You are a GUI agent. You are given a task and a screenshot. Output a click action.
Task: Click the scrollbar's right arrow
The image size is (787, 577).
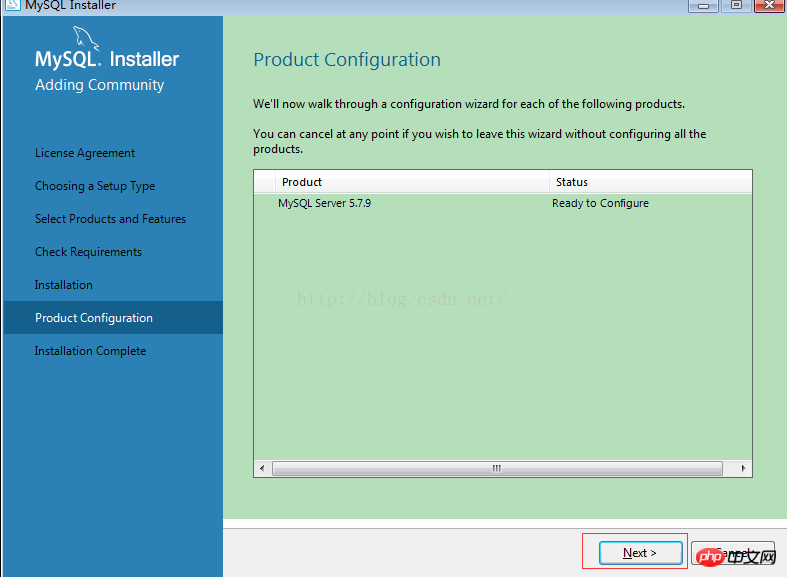pyautogui.click(x=743, y=469)
